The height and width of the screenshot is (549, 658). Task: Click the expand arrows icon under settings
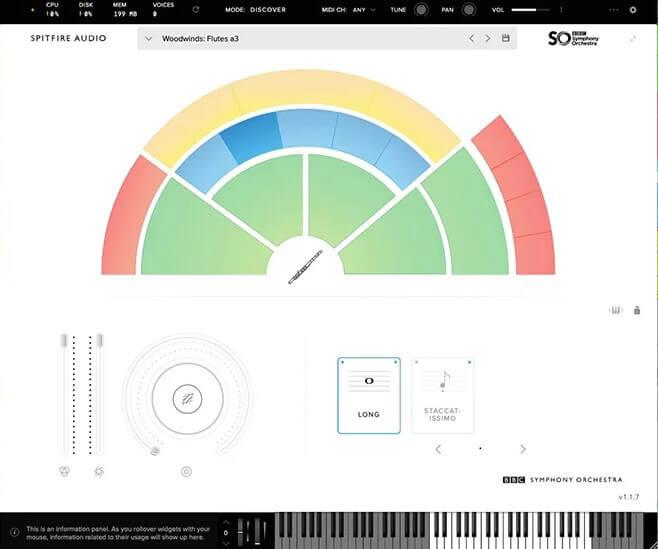[632, 39]
